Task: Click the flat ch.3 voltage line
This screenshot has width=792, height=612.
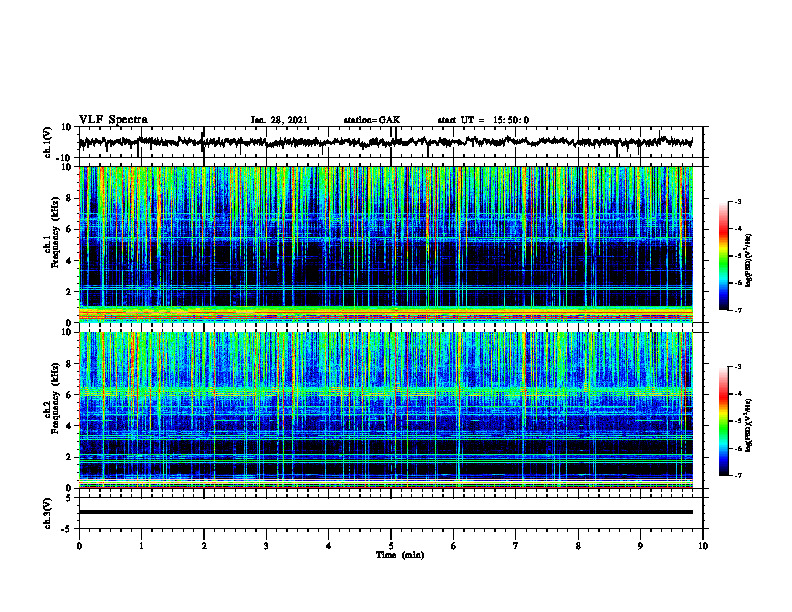Action: pyautogui.click(x=386, y=512)
